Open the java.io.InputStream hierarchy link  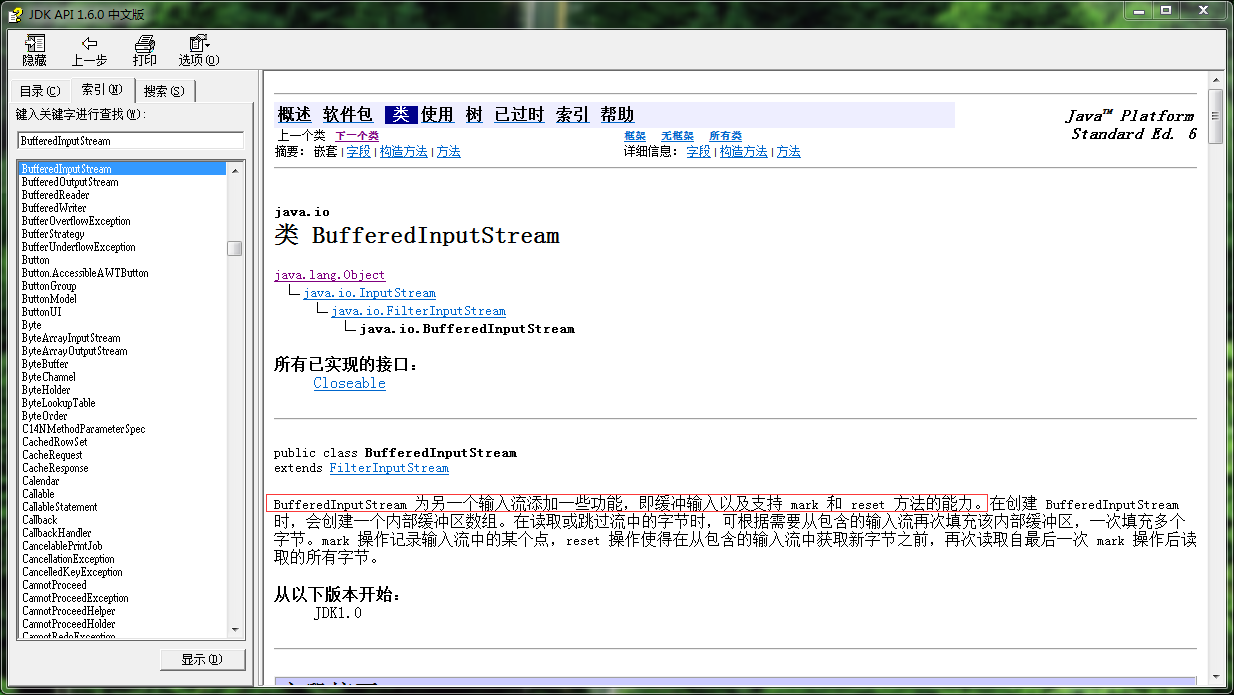tap(369, 293)
